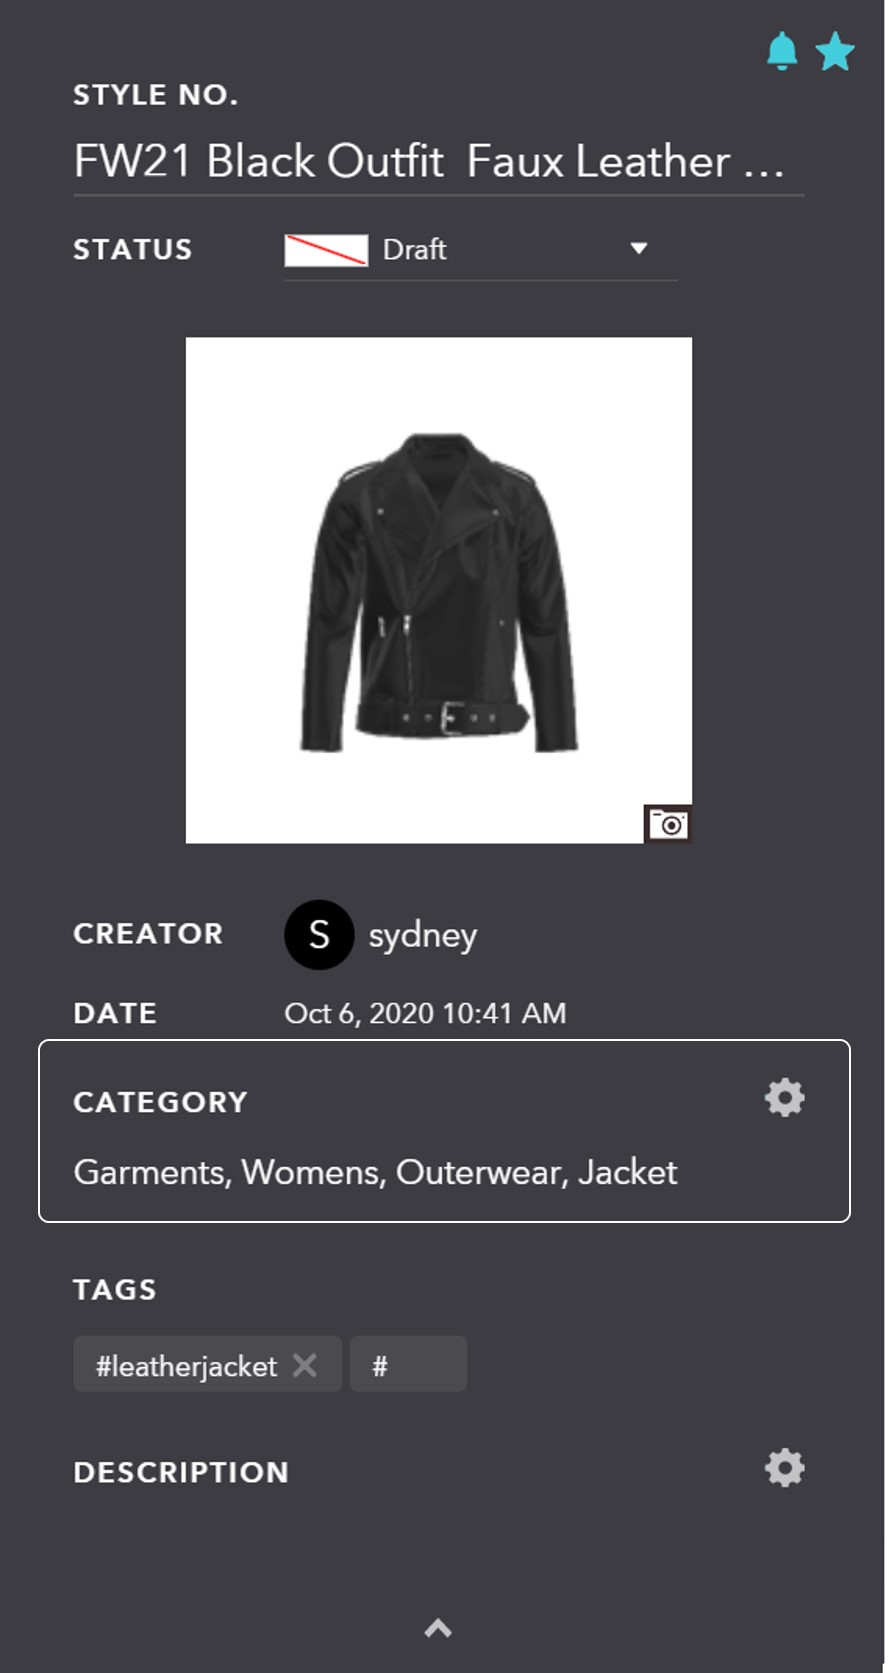The width and height of the screenshot is (889, 1673).
Task: Click the Description settings gear icon
Action: [785, 1467]
